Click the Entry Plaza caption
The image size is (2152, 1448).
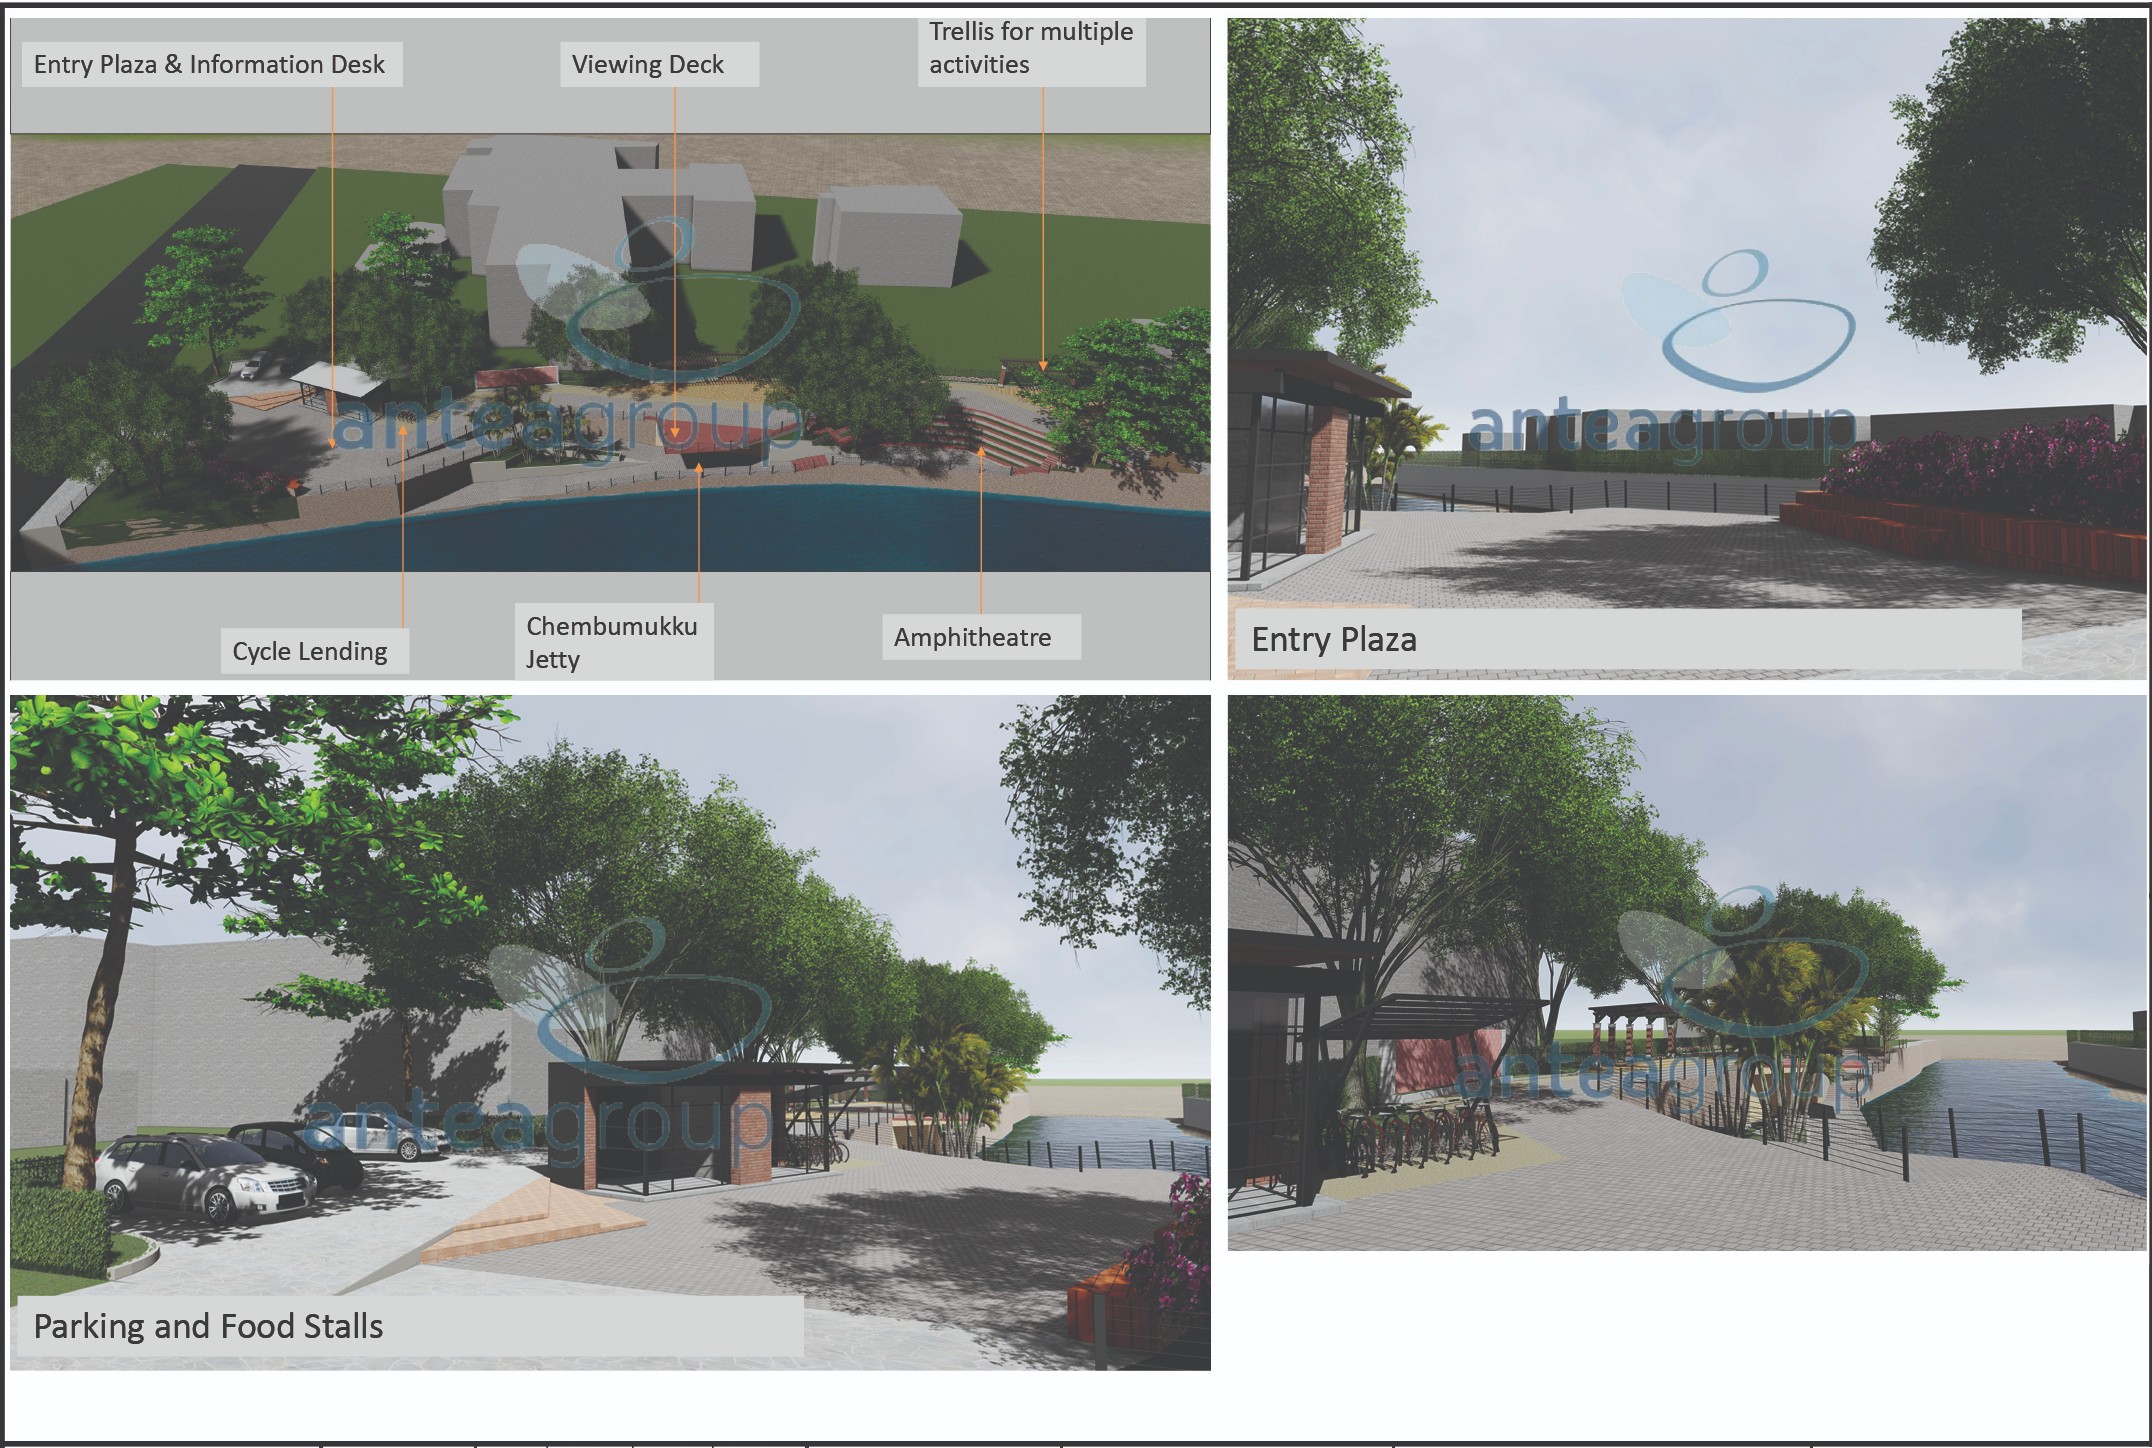coord(1333,640)
